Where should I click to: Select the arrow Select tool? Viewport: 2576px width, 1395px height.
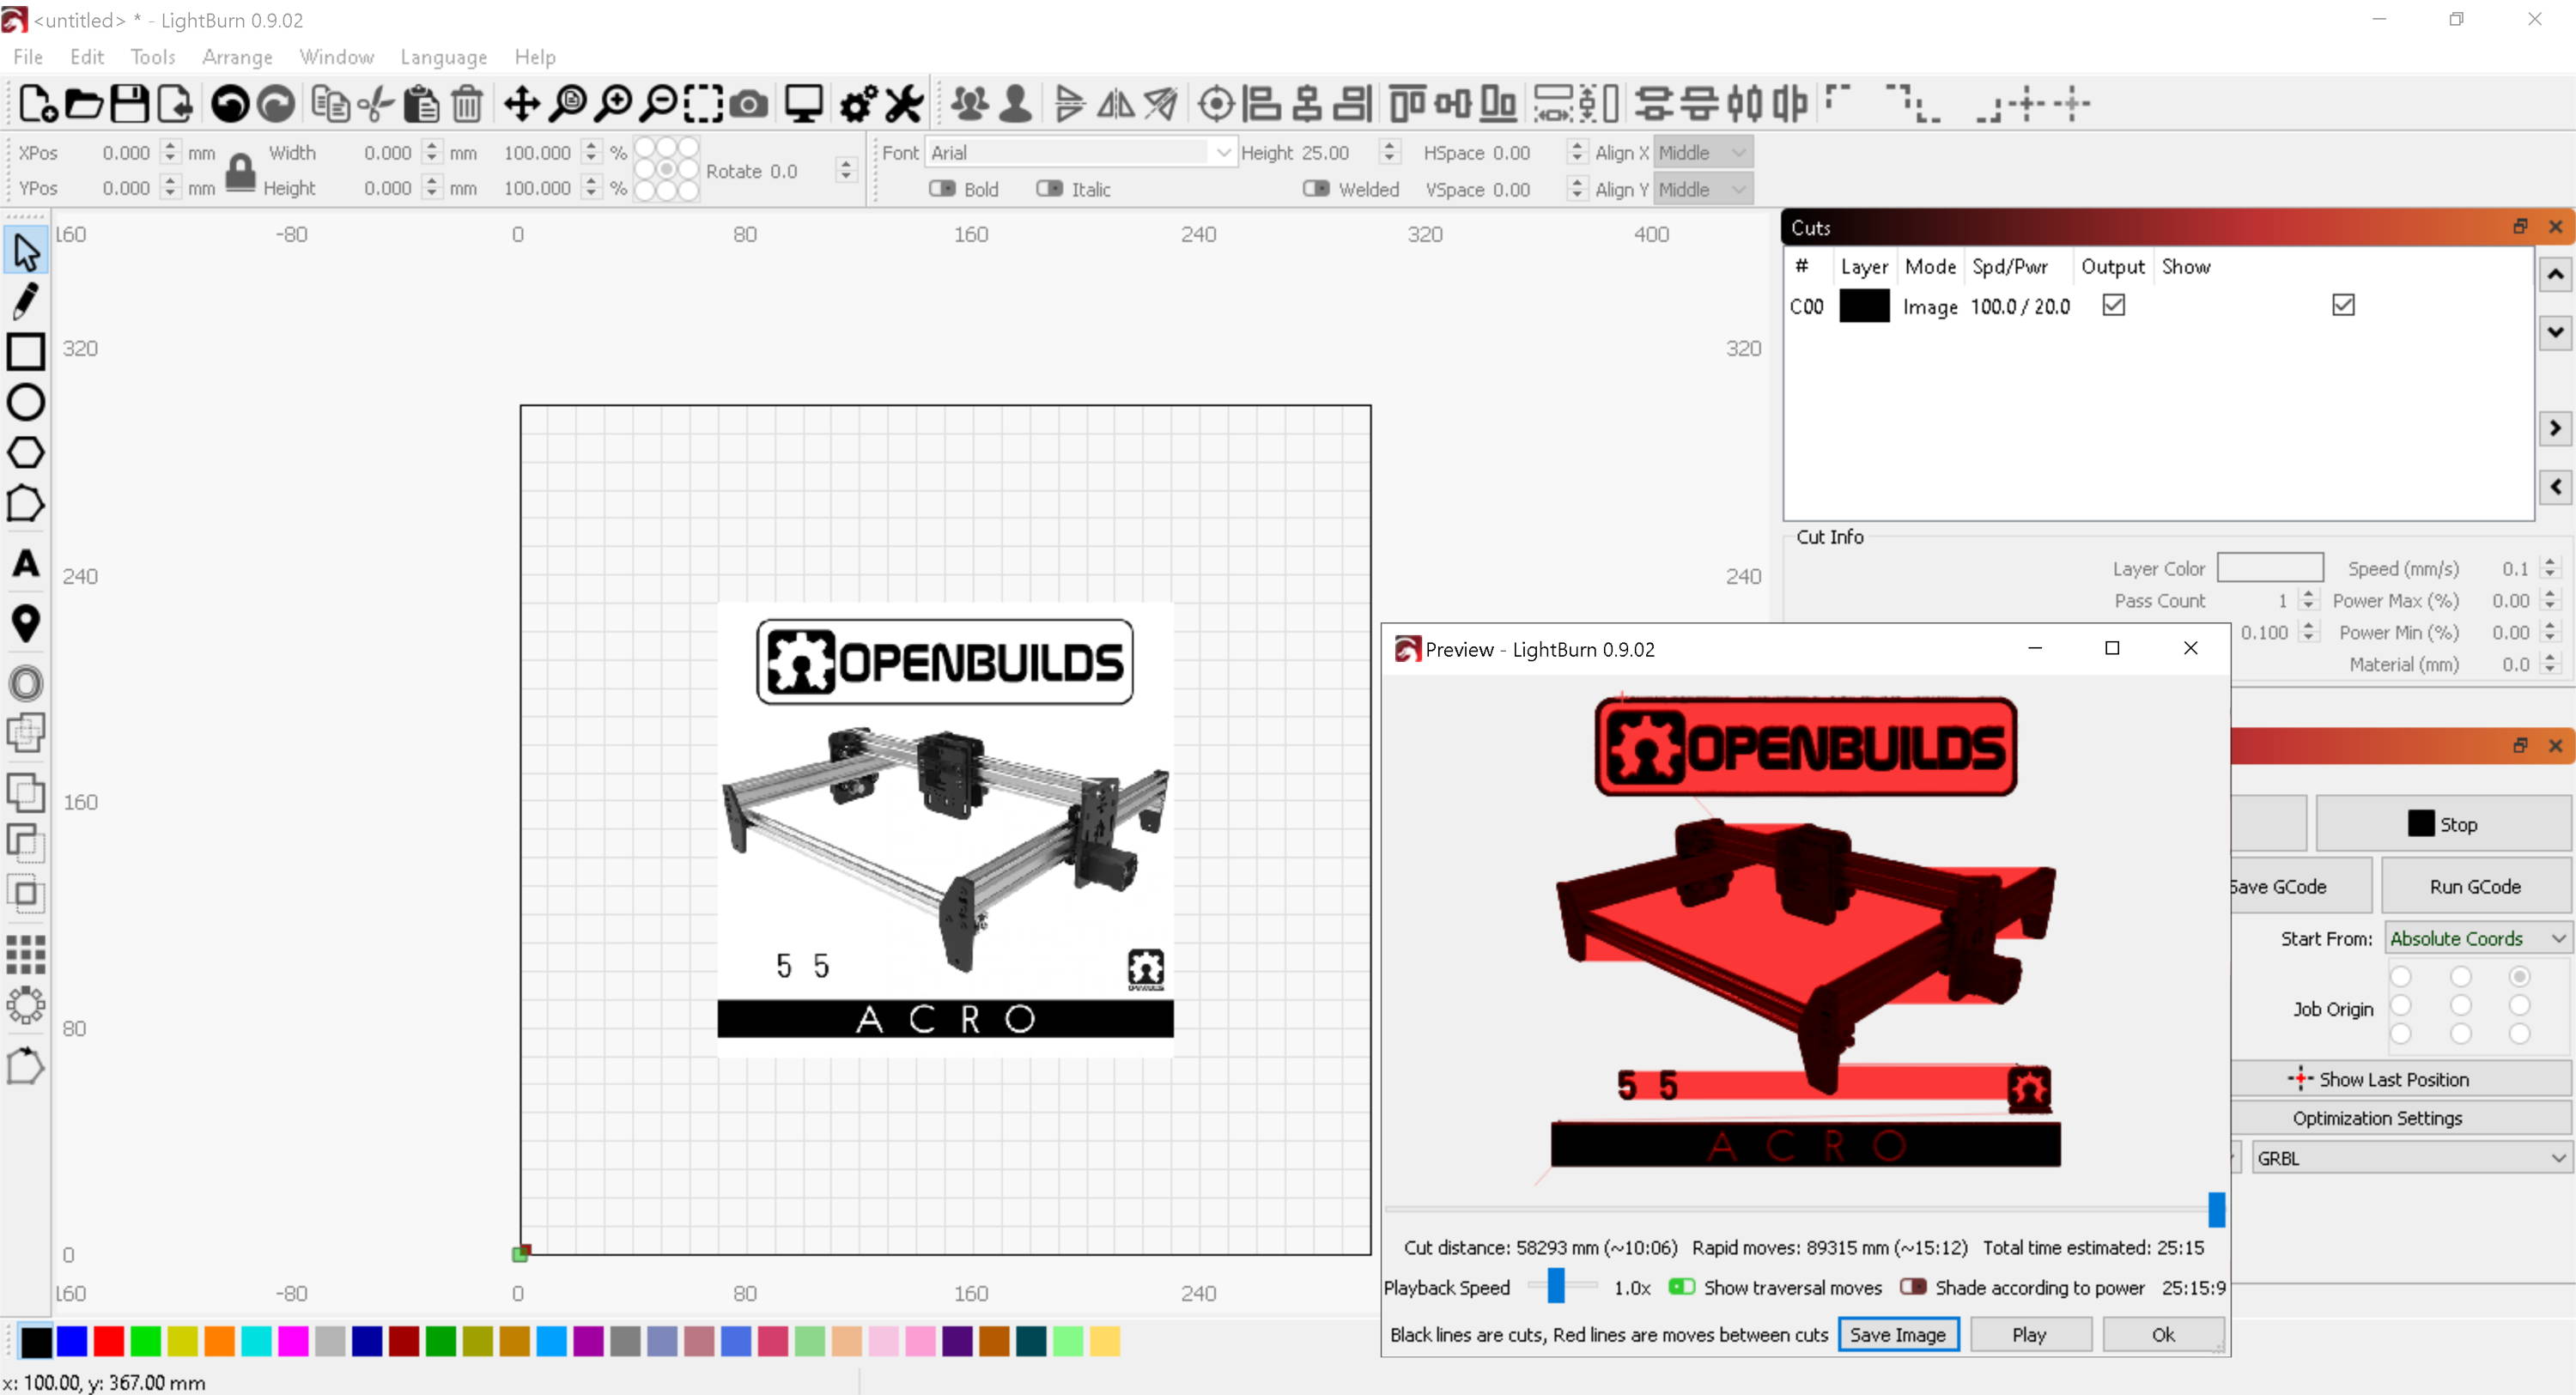(26, 251)
